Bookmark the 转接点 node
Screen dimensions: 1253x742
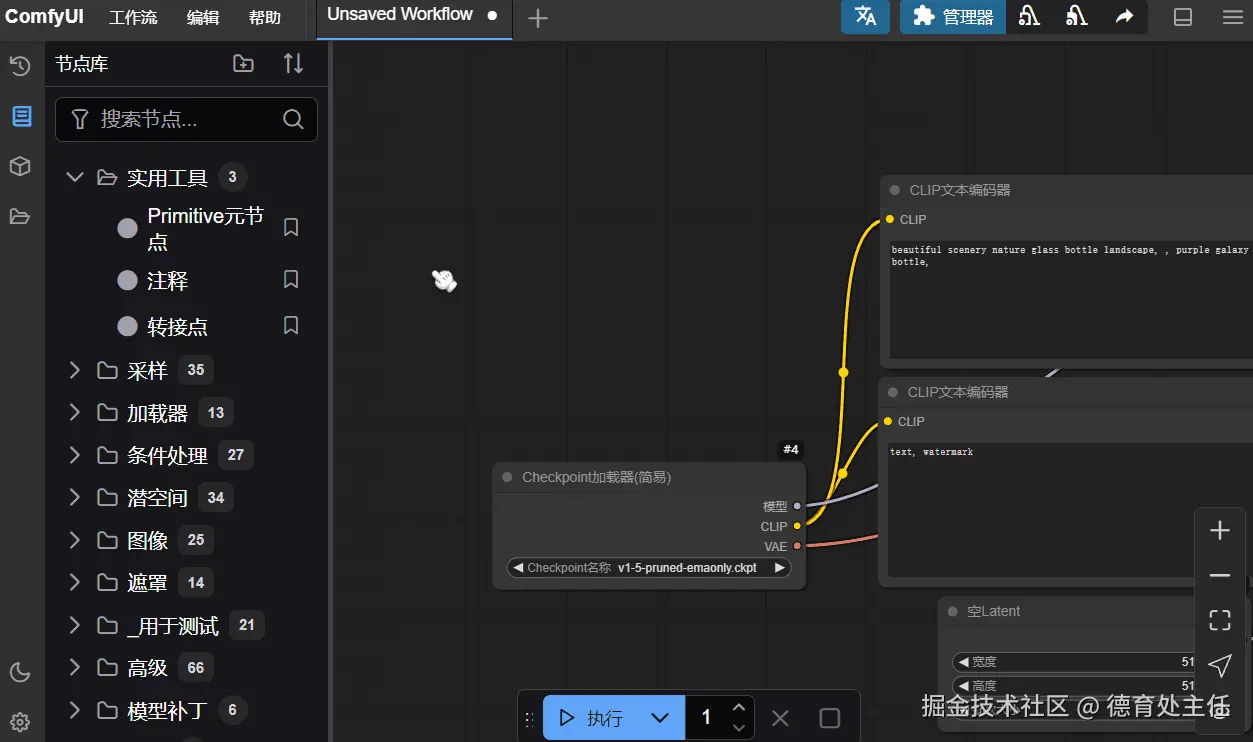click(x=291, y=326)
